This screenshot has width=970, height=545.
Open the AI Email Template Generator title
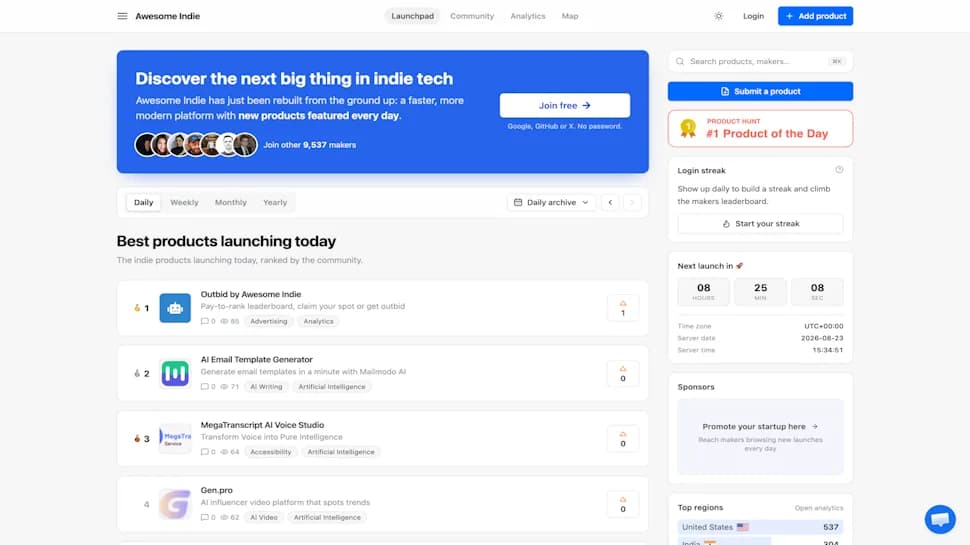[256, 359]
